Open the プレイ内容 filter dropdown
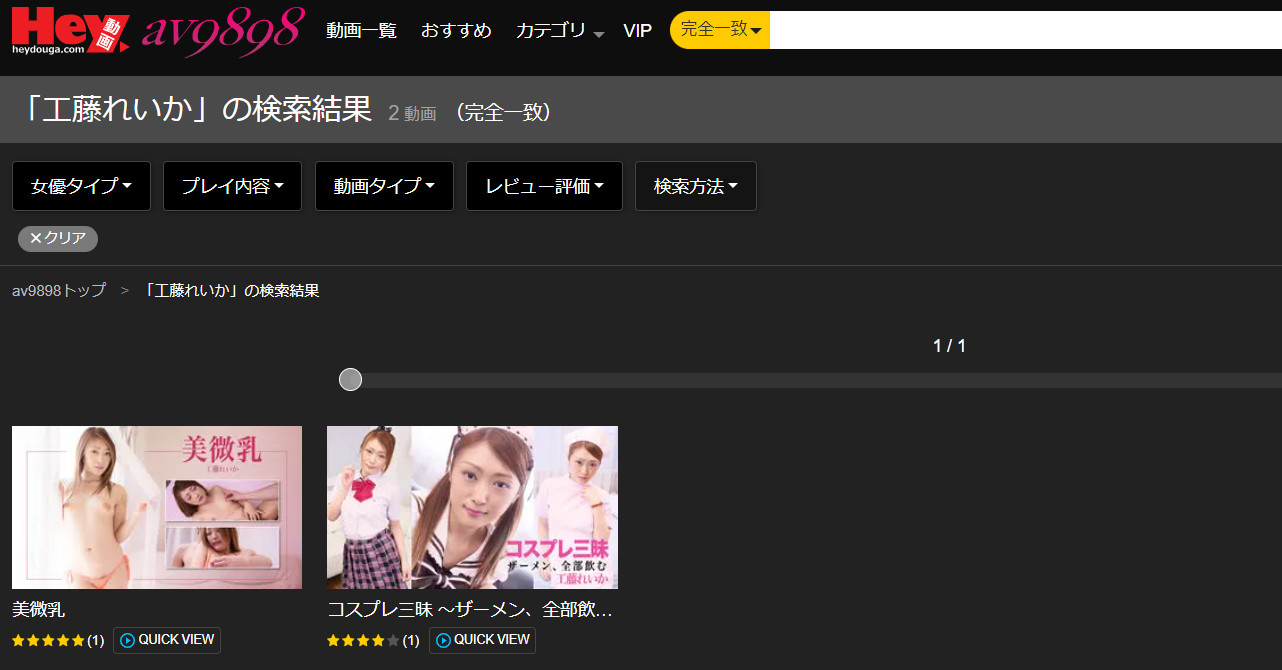The height and width of the screenshot is (670, 1282). pyautogui.click(x=232, y=185)
